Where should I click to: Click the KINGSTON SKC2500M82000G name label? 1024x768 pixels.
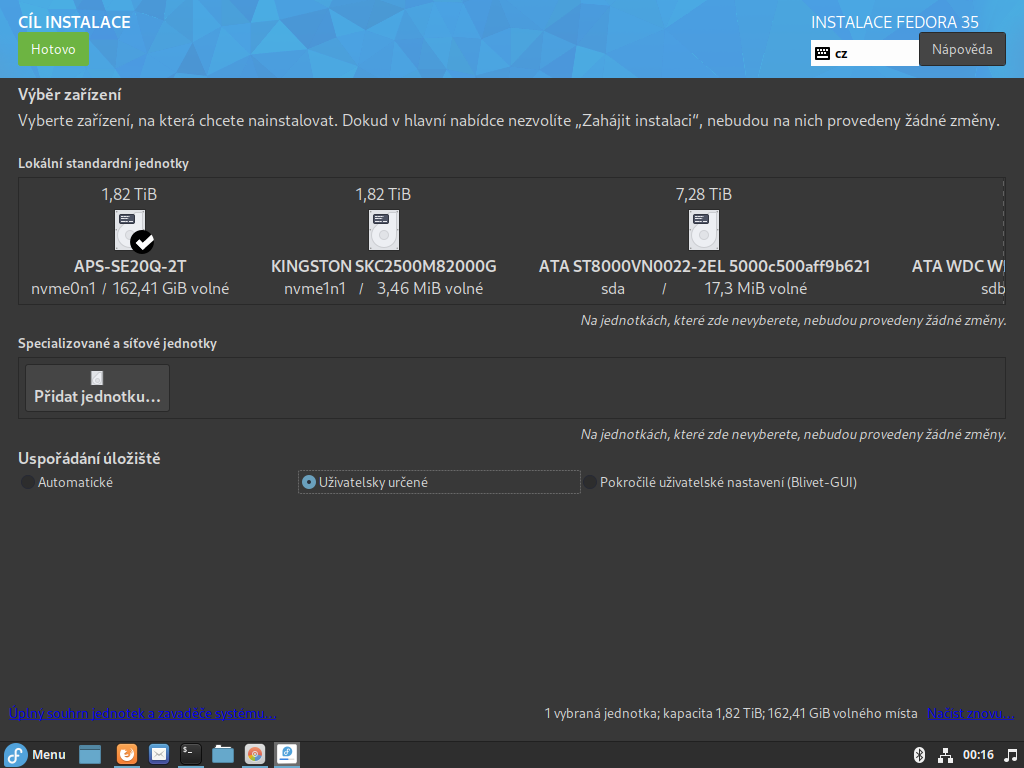pyautogui.click(x=383, y=266)
